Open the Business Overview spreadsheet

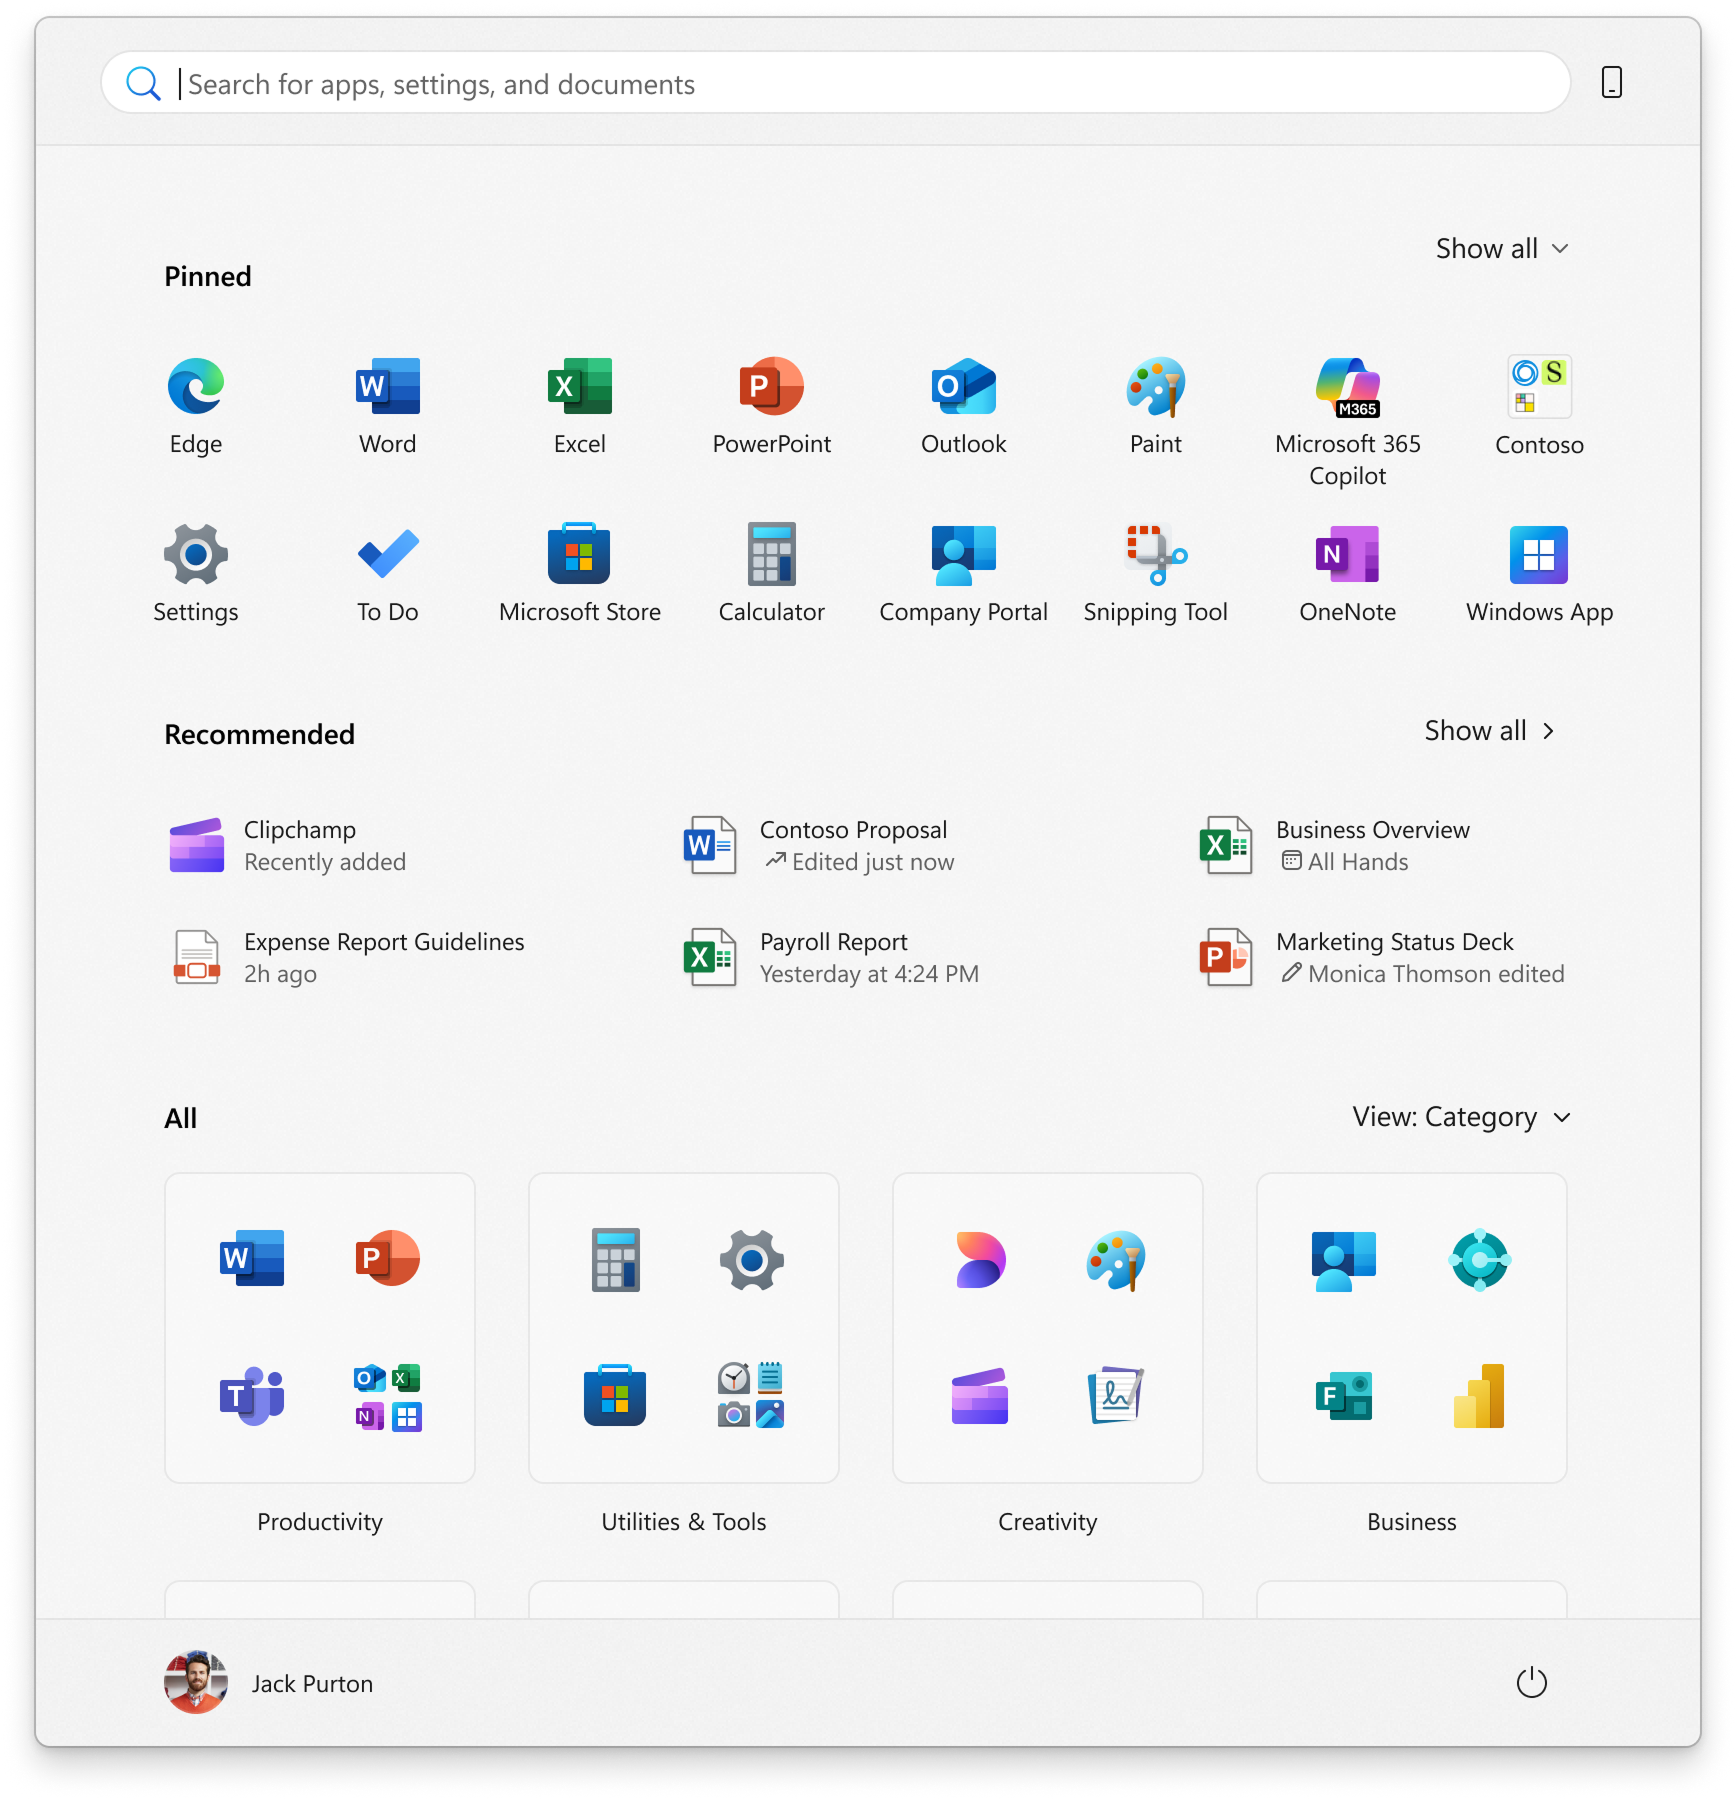click(x=1334, y=846)
